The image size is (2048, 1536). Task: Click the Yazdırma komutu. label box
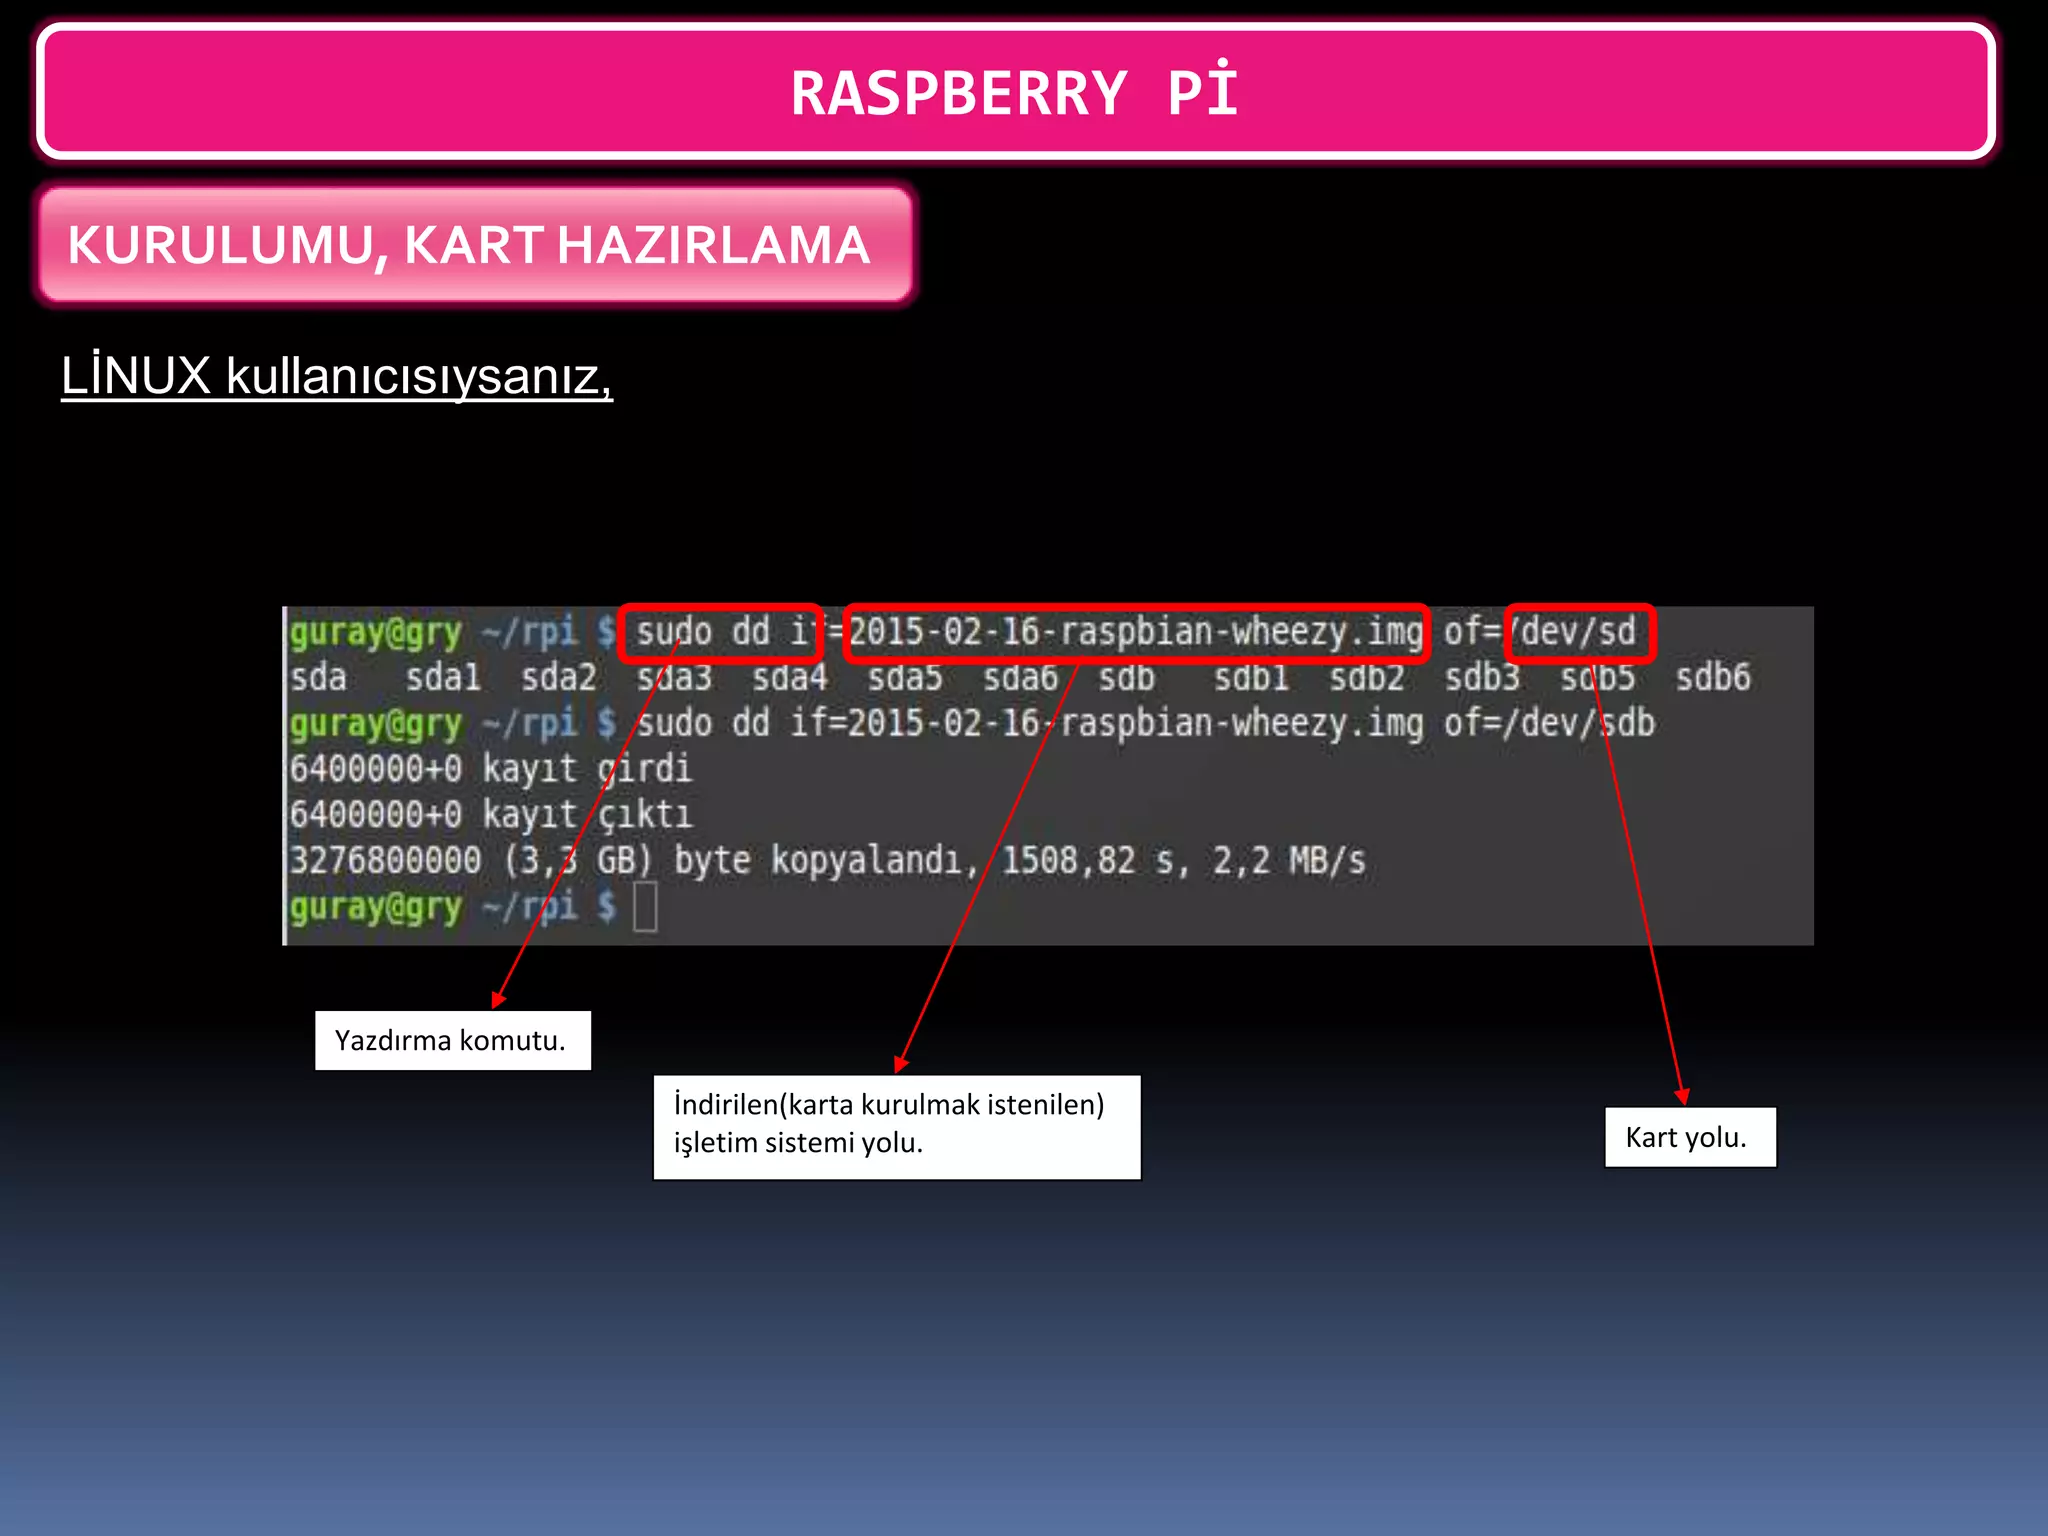pos(453,1040)
